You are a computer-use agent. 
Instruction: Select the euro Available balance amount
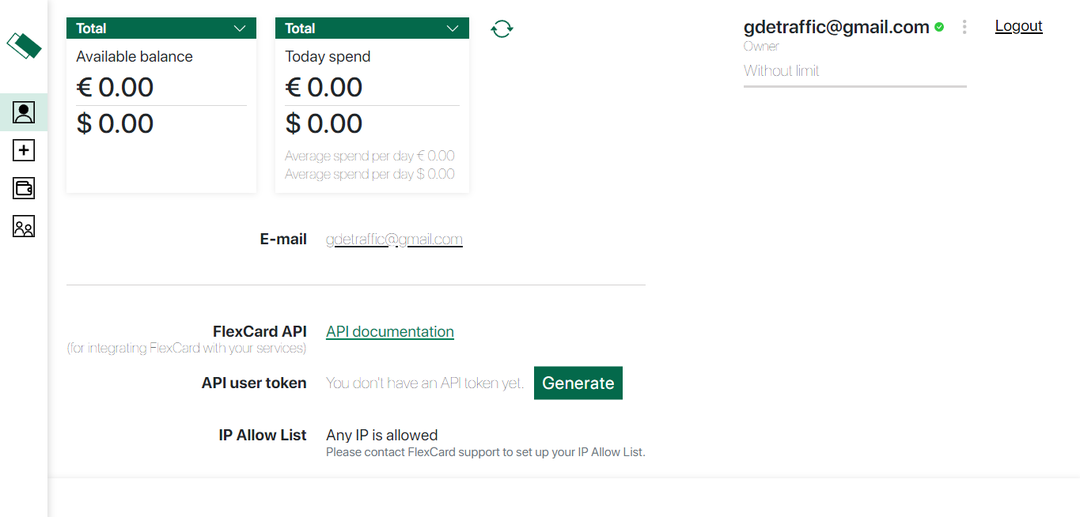116,88
